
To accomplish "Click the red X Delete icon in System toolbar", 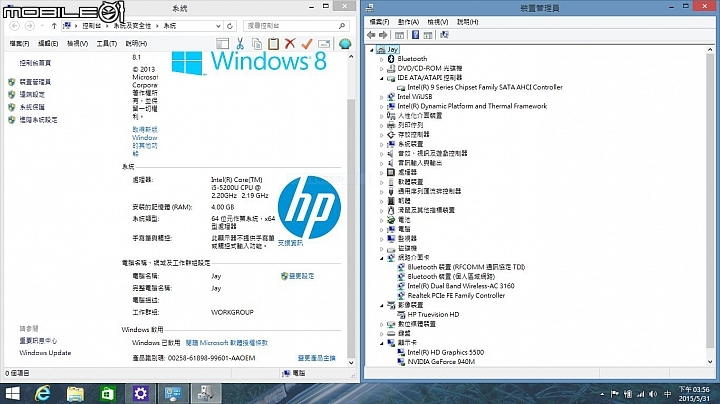I will tap(290, 44).
